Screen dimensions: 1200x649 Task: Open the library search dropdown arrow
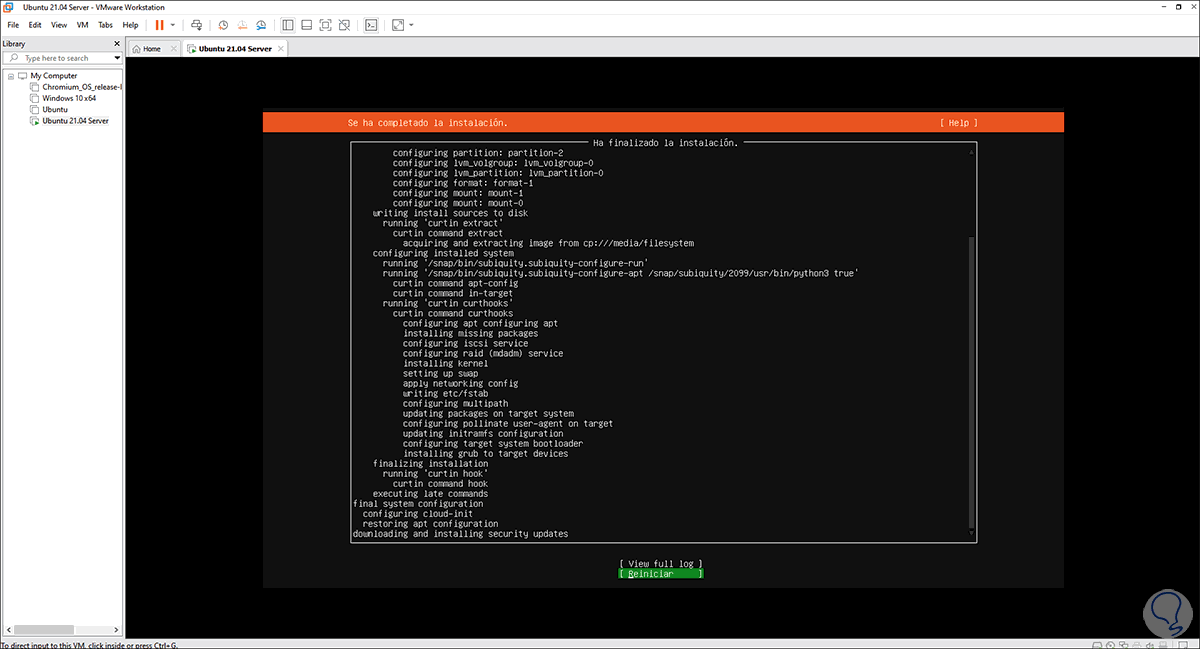117,58
